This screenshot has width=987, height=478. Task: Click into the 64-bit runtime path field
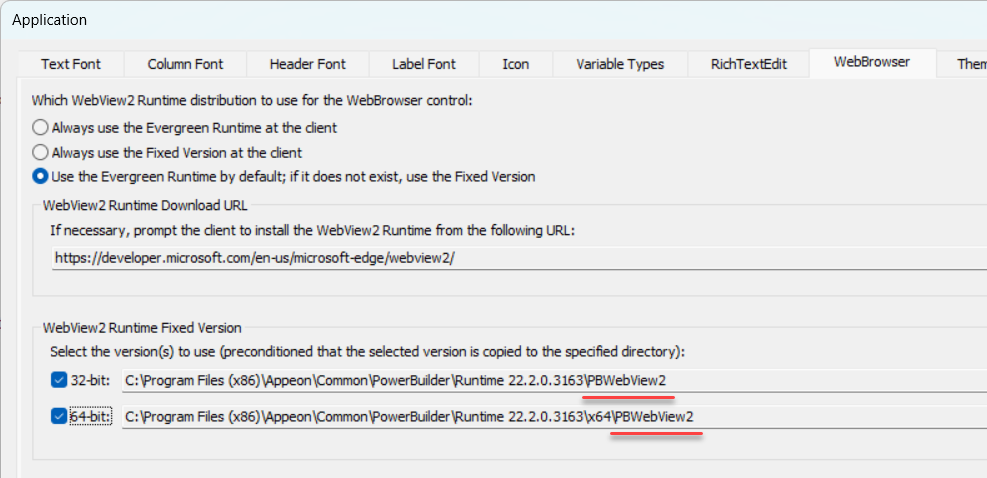[x=550, y=415]
